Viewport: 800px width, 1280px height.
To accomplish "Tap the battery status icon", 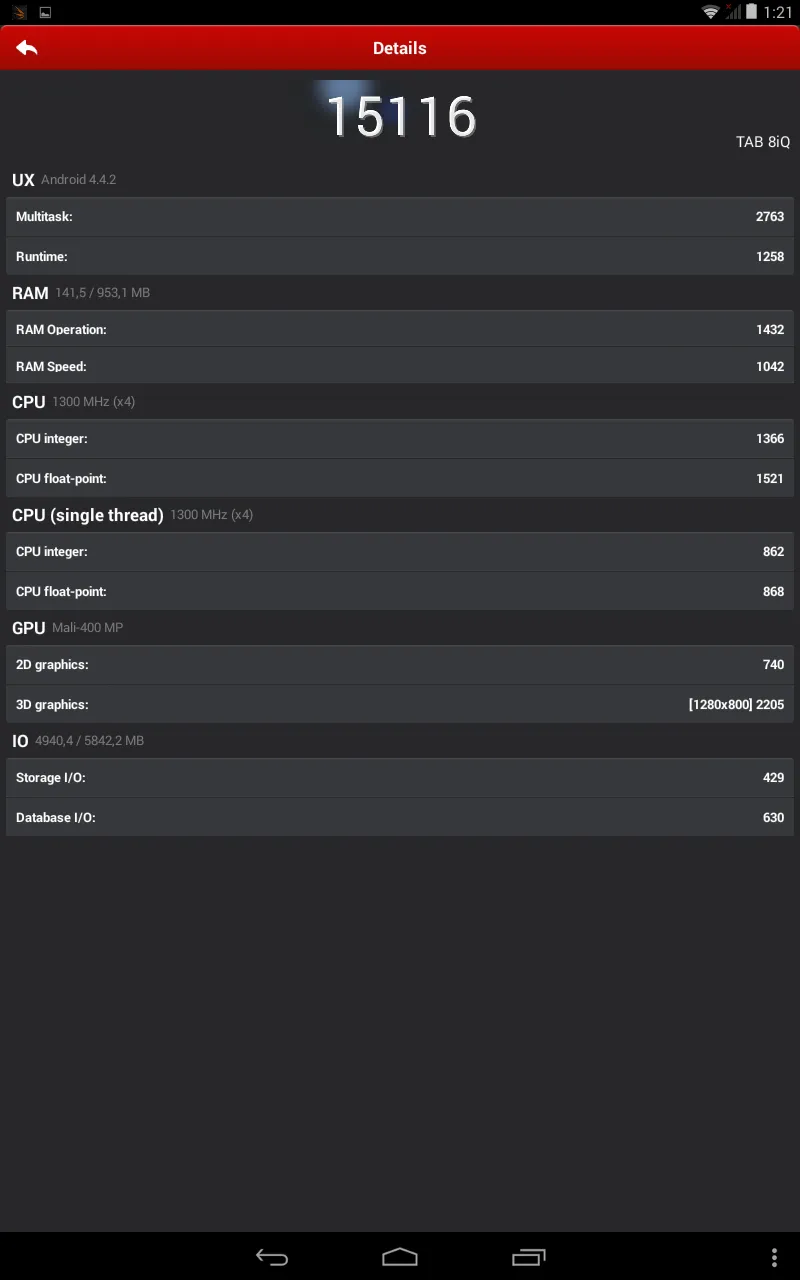I will 751,12.
